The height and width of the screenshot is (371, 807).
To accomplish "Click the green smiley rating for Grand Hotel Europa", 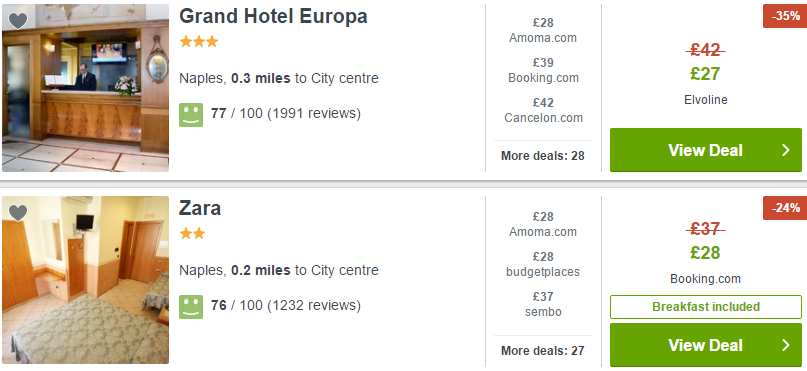I will (x=191, y=115).
